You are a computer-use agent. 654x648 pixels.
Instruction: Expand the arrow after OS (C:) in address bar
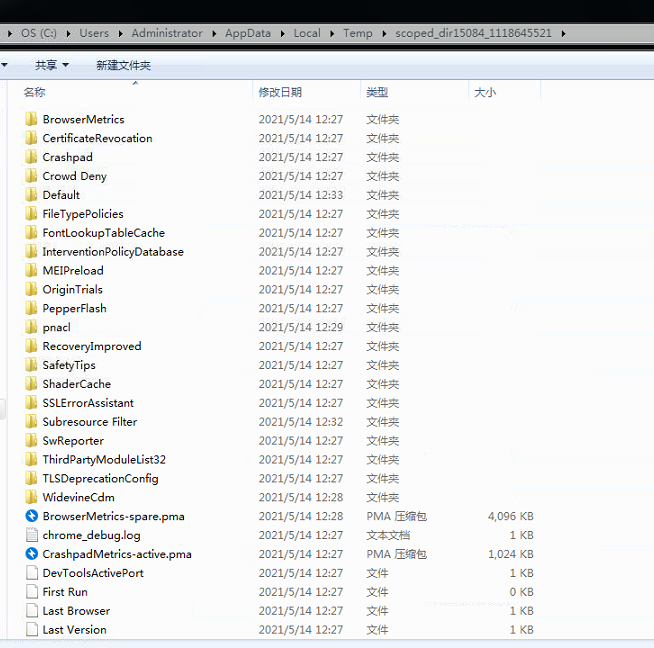(x=68, y=33)
